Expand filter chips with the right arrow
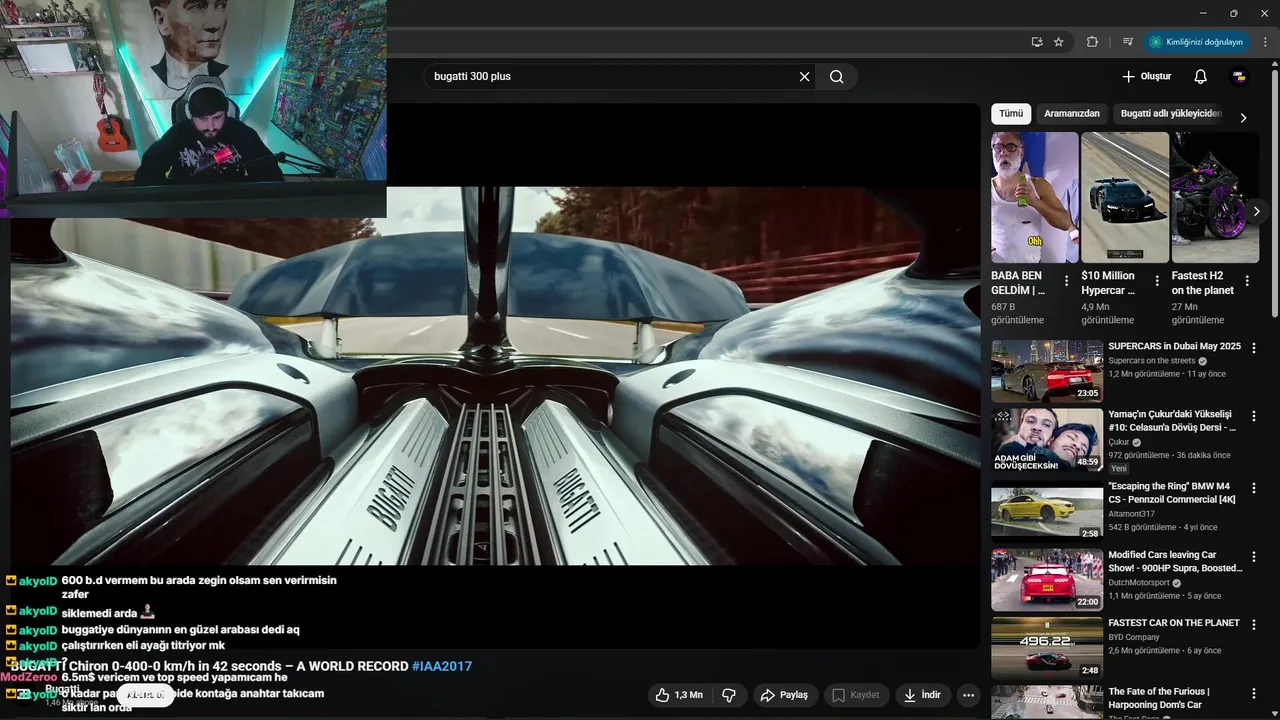 (1243, 117)
